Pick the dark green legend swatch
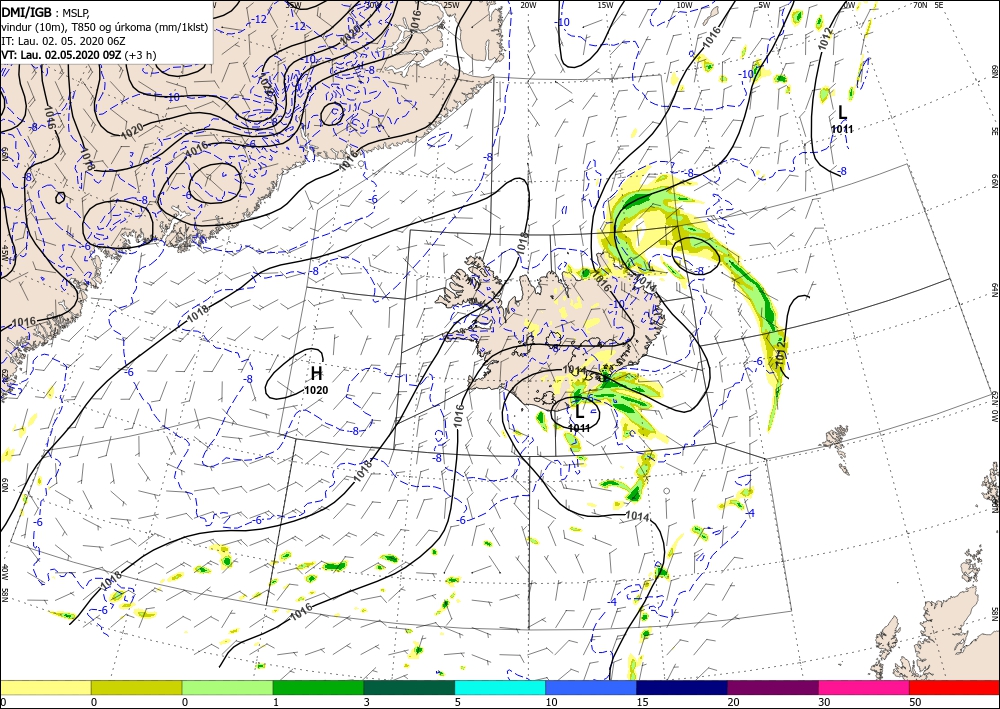The image size is (1000, 709). (x=409, y=687)
